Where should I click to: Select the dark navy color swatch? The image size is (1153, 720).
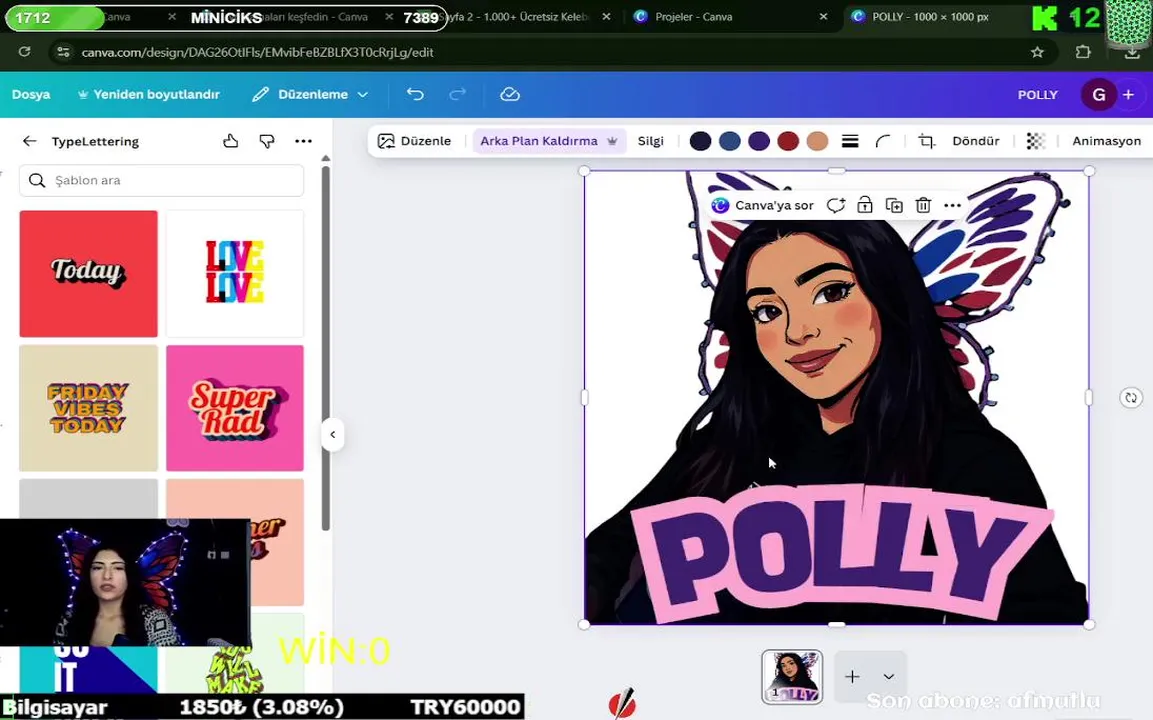click(700, 141)
